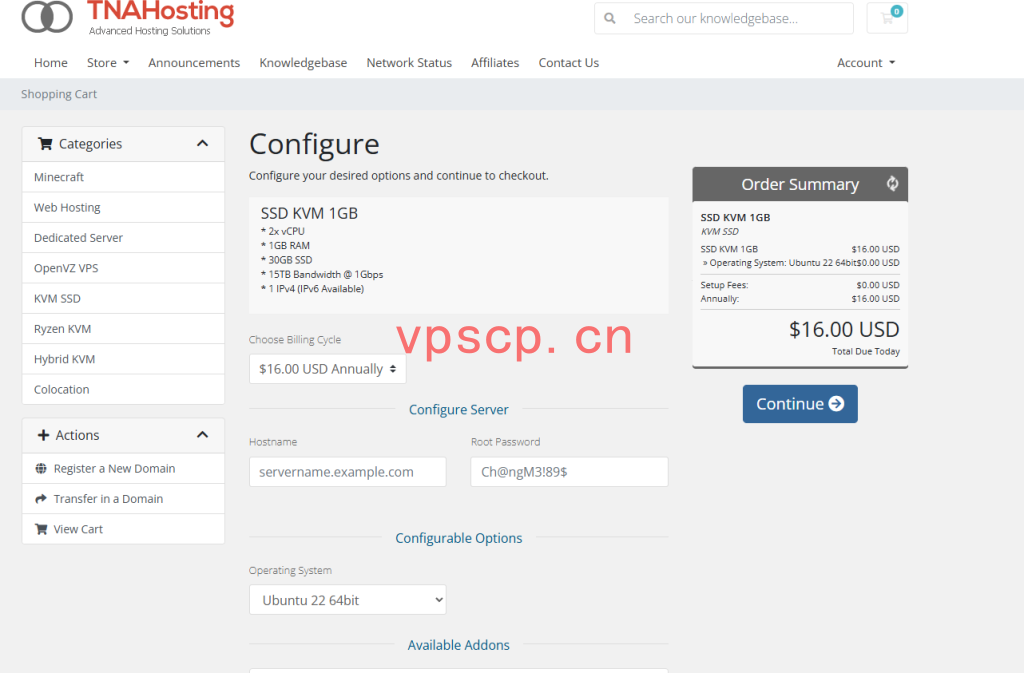Click the 15TB Bandwidth spec line

coord(322,274)
